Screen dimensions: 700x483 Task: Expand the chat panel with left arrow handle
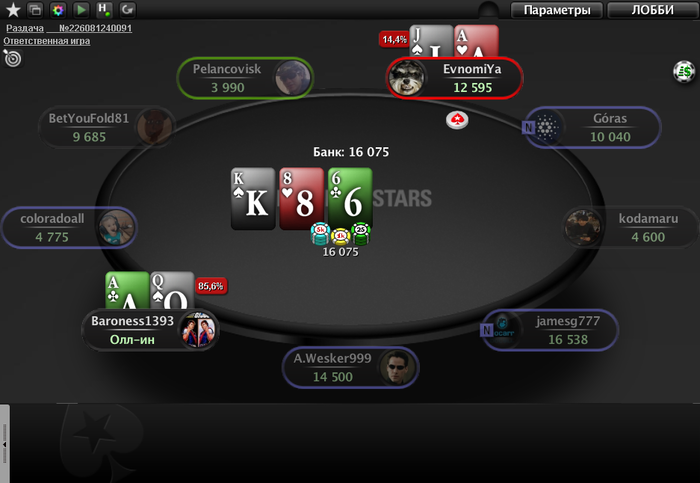4,444
